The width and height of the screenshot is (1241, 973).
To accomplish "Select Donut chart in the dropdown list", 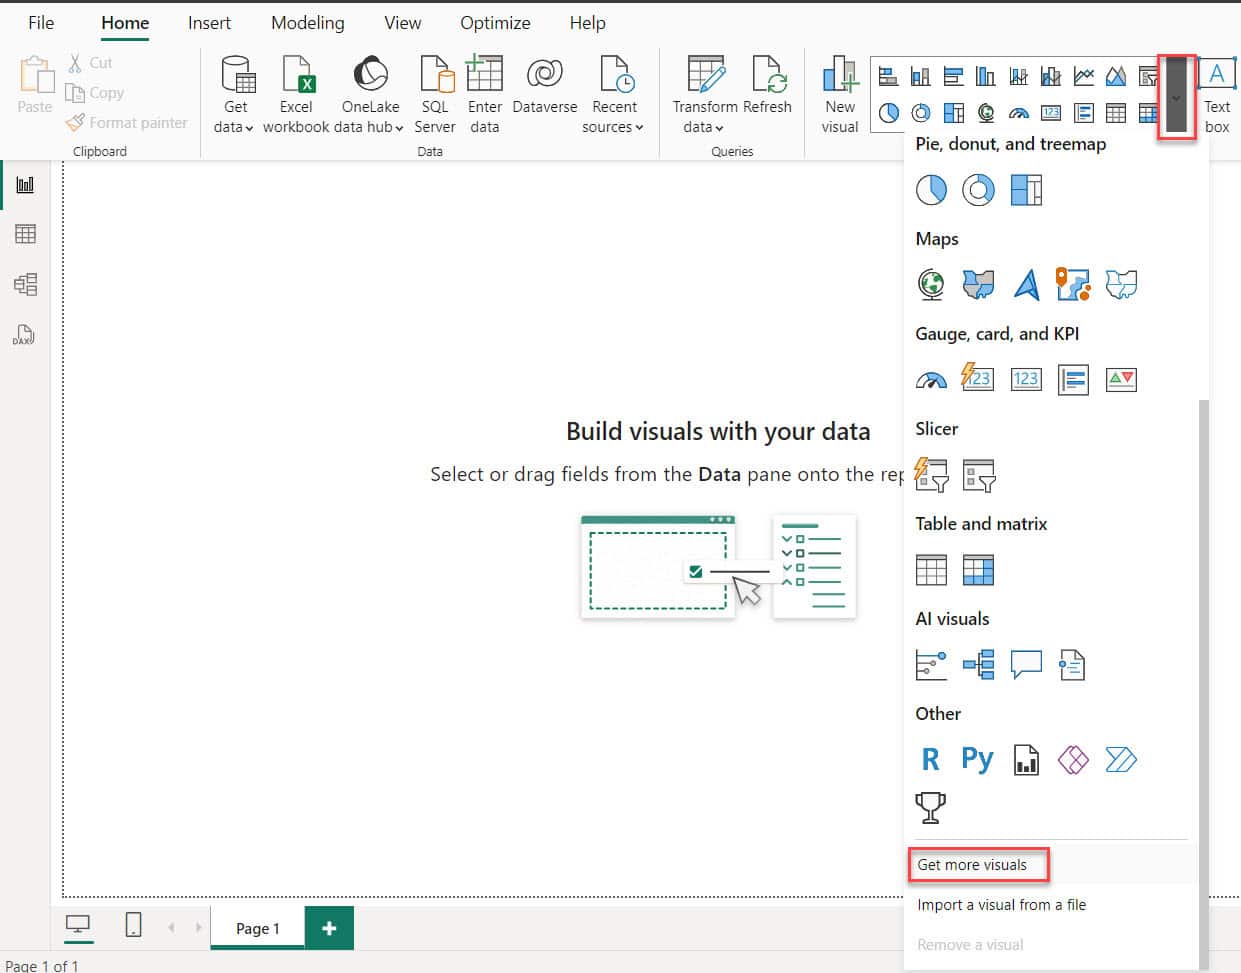I will [978, 189].
